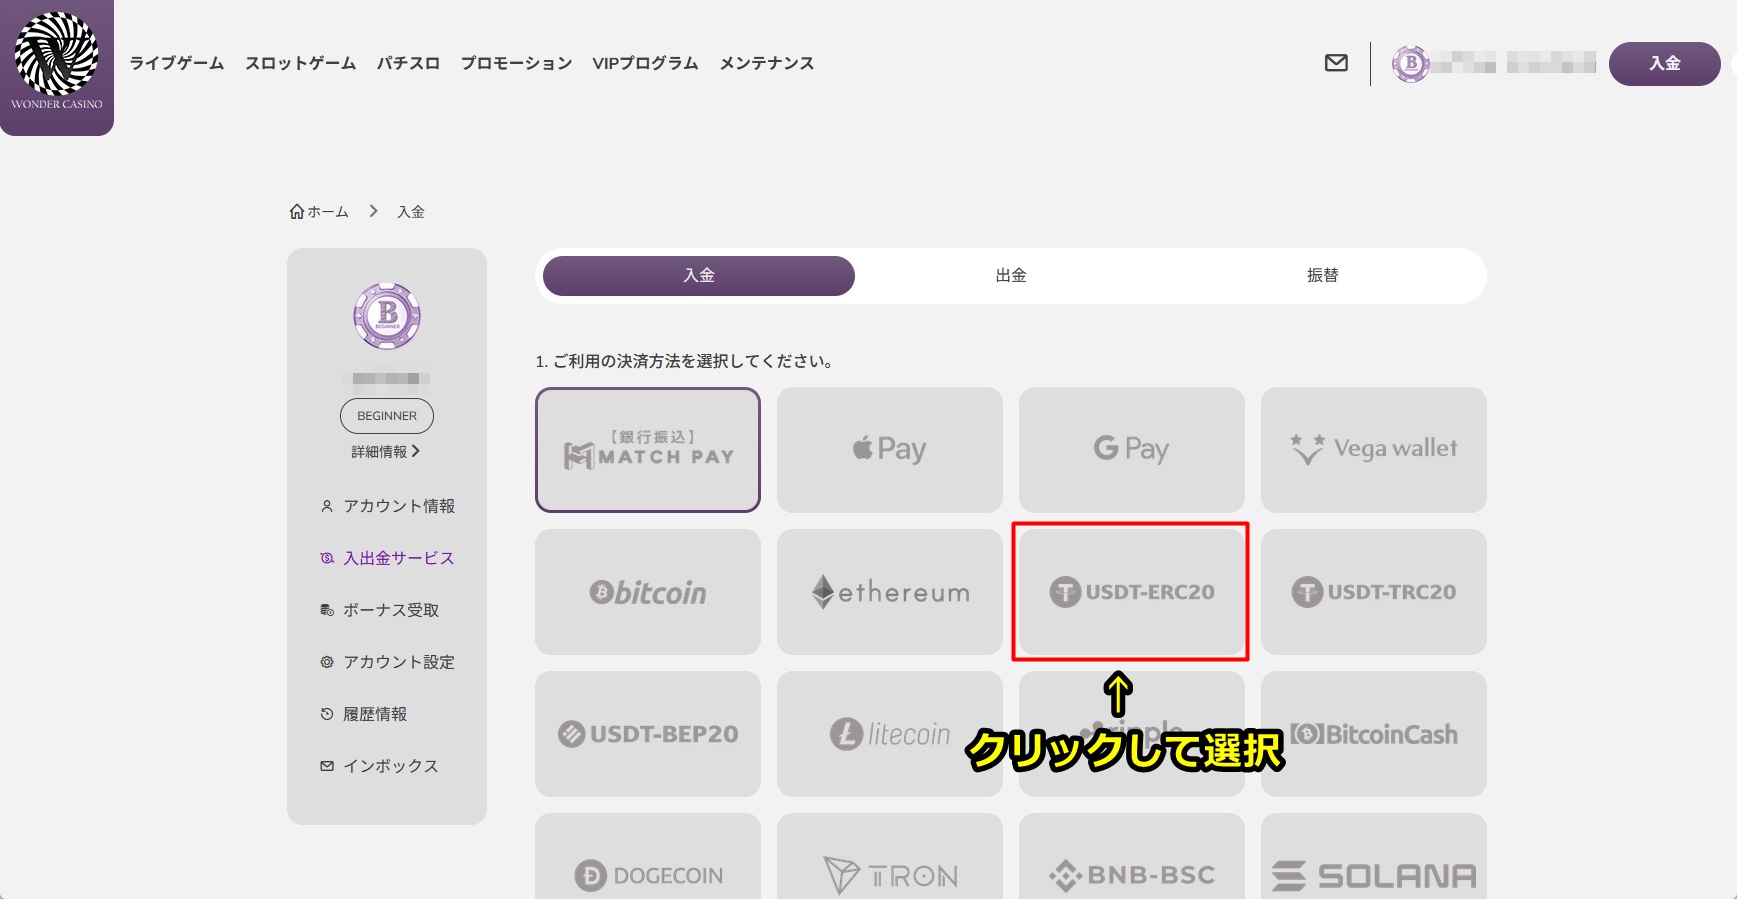
Task: Open 履歴情報 in sidebar
Action: point(363,714)
